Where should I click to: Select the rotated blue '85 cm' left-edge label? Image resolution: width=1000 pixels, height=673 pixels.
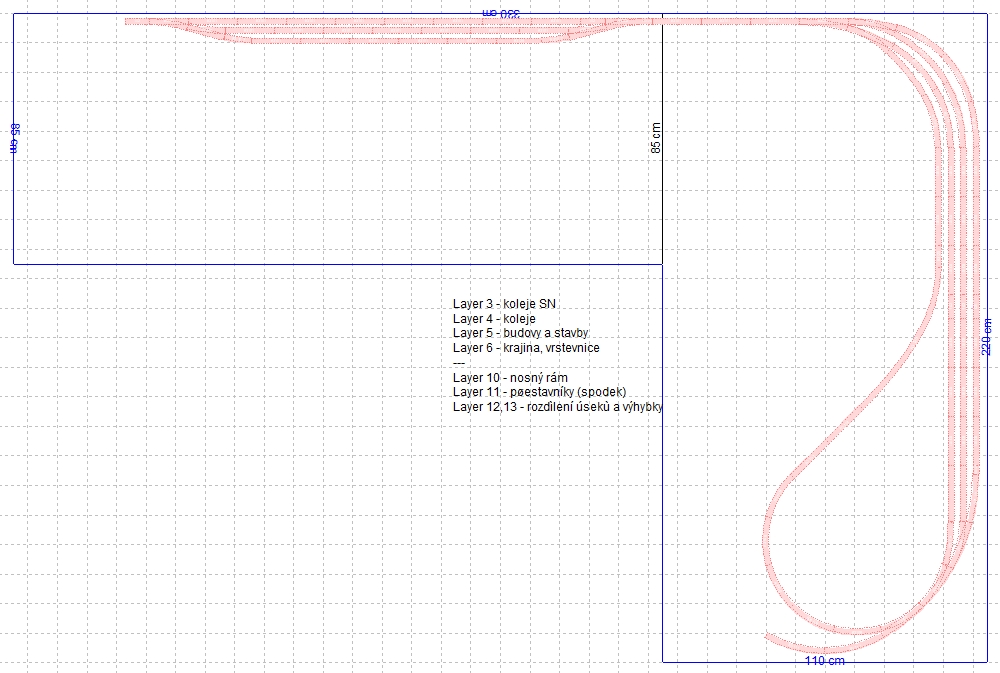[14, 137]
